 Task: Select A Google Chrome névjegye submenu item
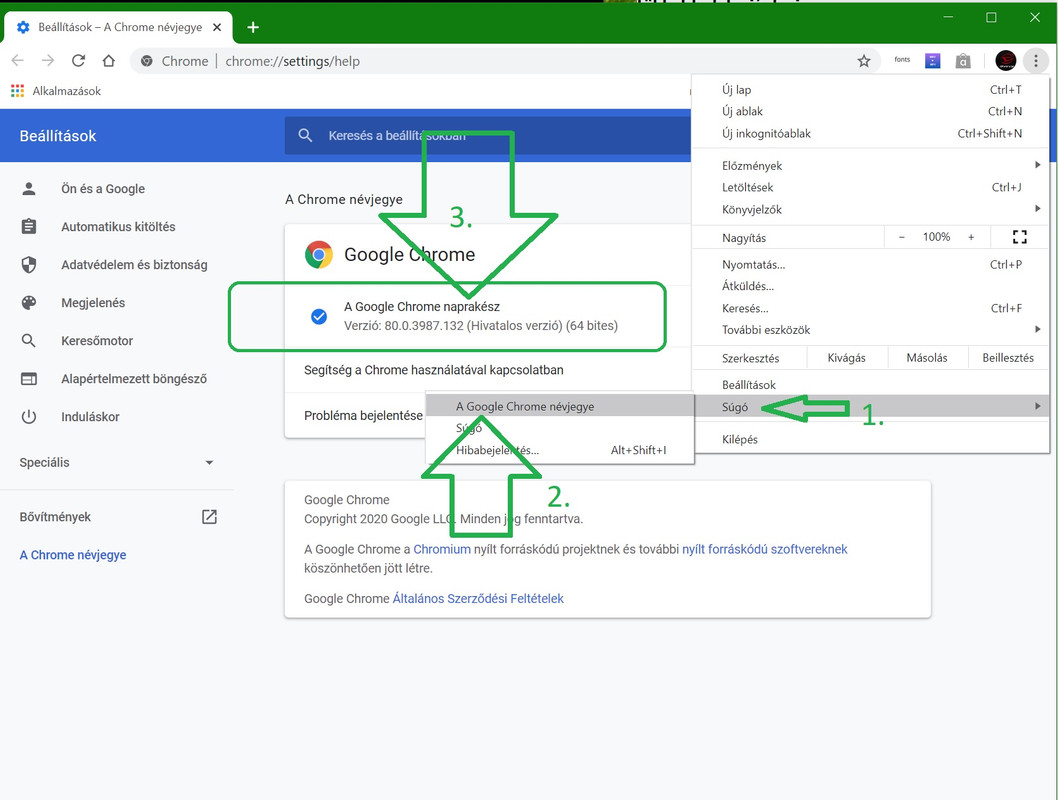(560, 407)
